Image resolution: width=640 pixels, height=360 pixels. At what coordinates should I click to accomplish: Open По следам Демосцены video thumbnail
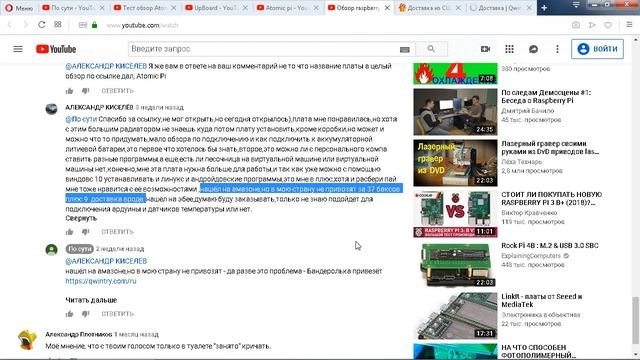tap(455, 112)
